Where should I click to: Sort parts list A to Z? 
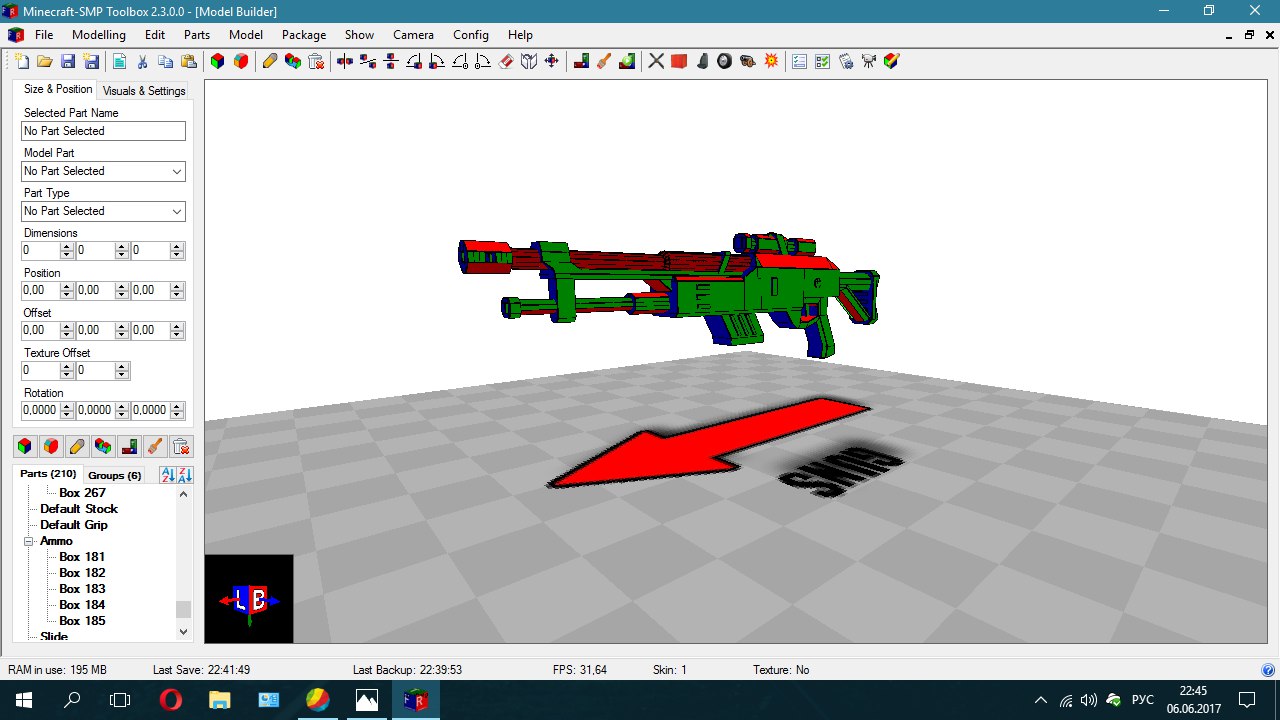click(168, 475)
